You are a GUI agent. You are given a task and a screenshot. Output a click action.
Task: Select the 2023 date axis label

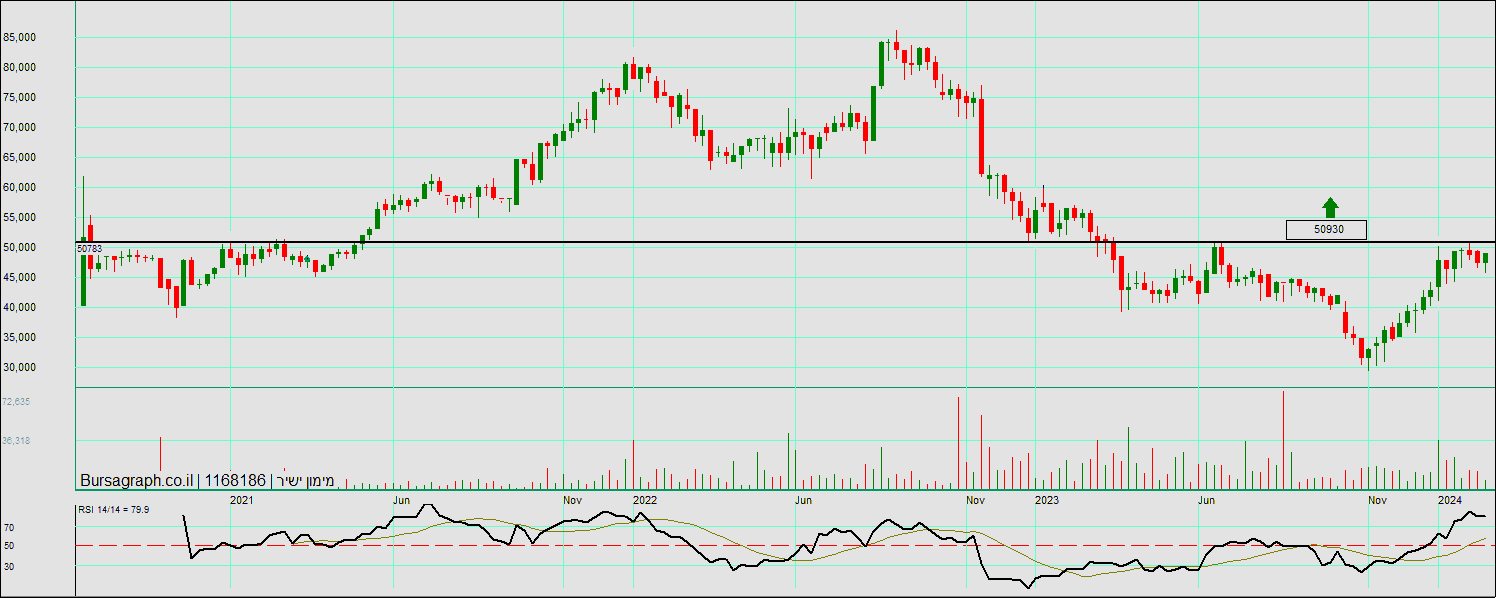[1047, 499]
